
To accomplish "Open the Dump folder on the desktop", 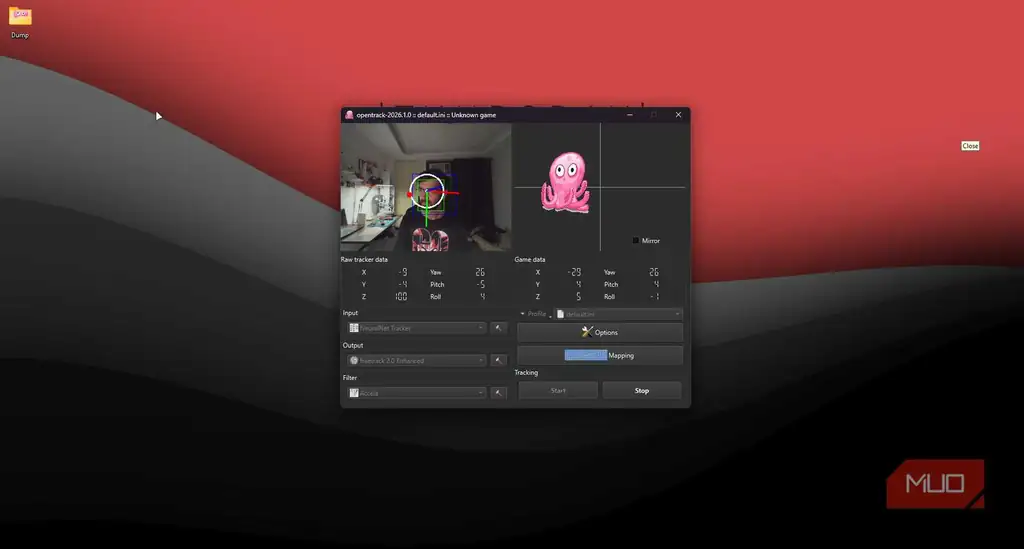I will [x=20, y=22].
